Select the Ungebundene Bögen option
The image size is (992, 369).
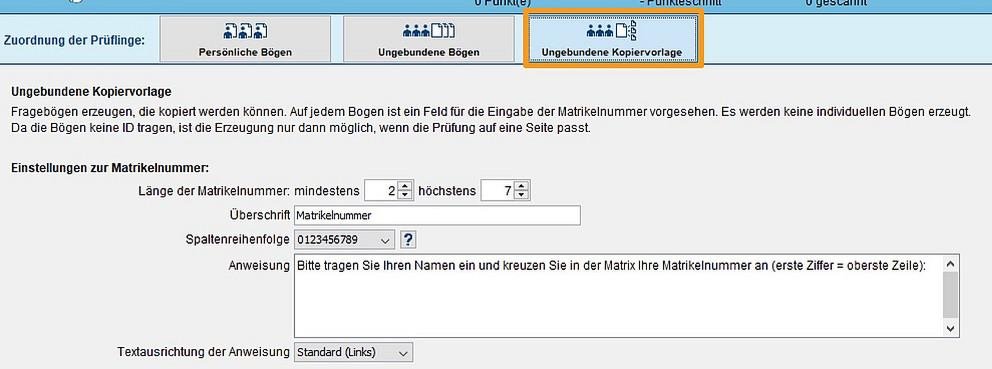coord(428,39)
